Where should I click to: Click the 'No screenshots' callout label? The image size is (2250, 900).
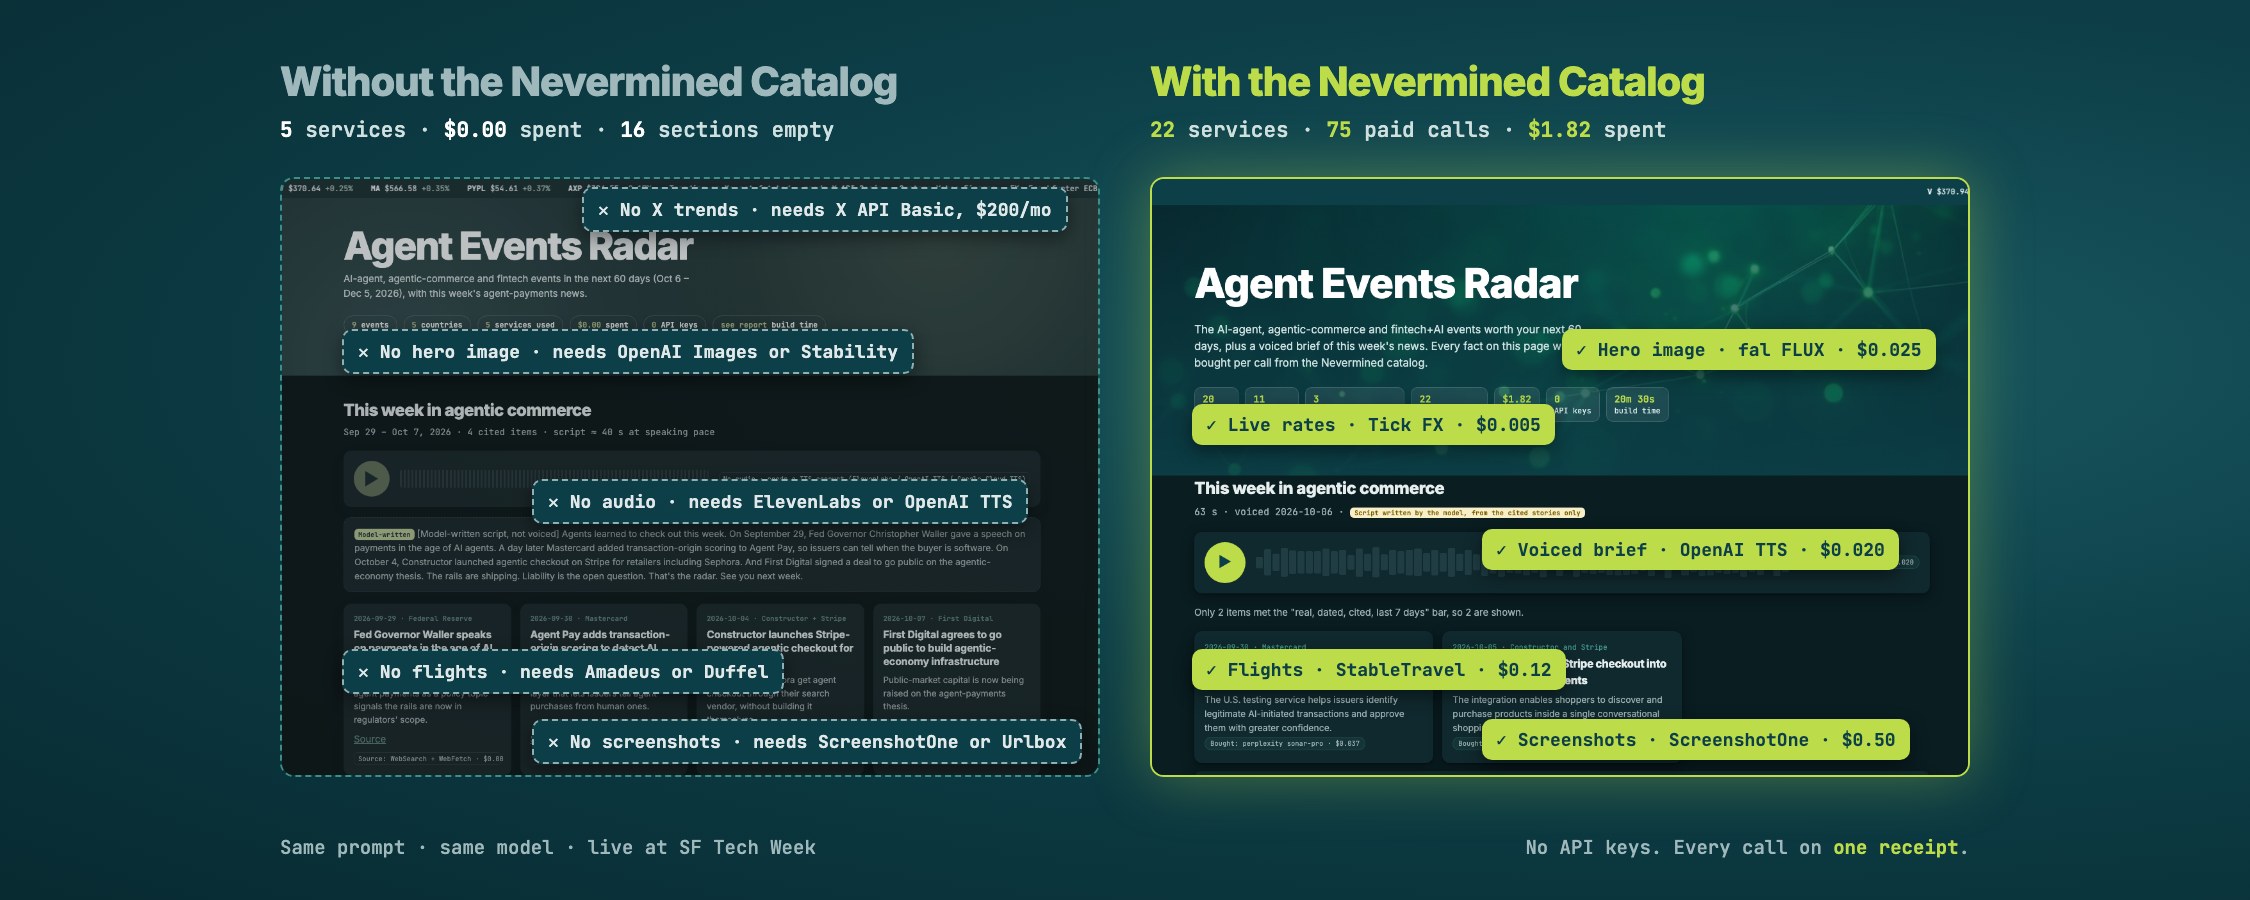(807, 742)
